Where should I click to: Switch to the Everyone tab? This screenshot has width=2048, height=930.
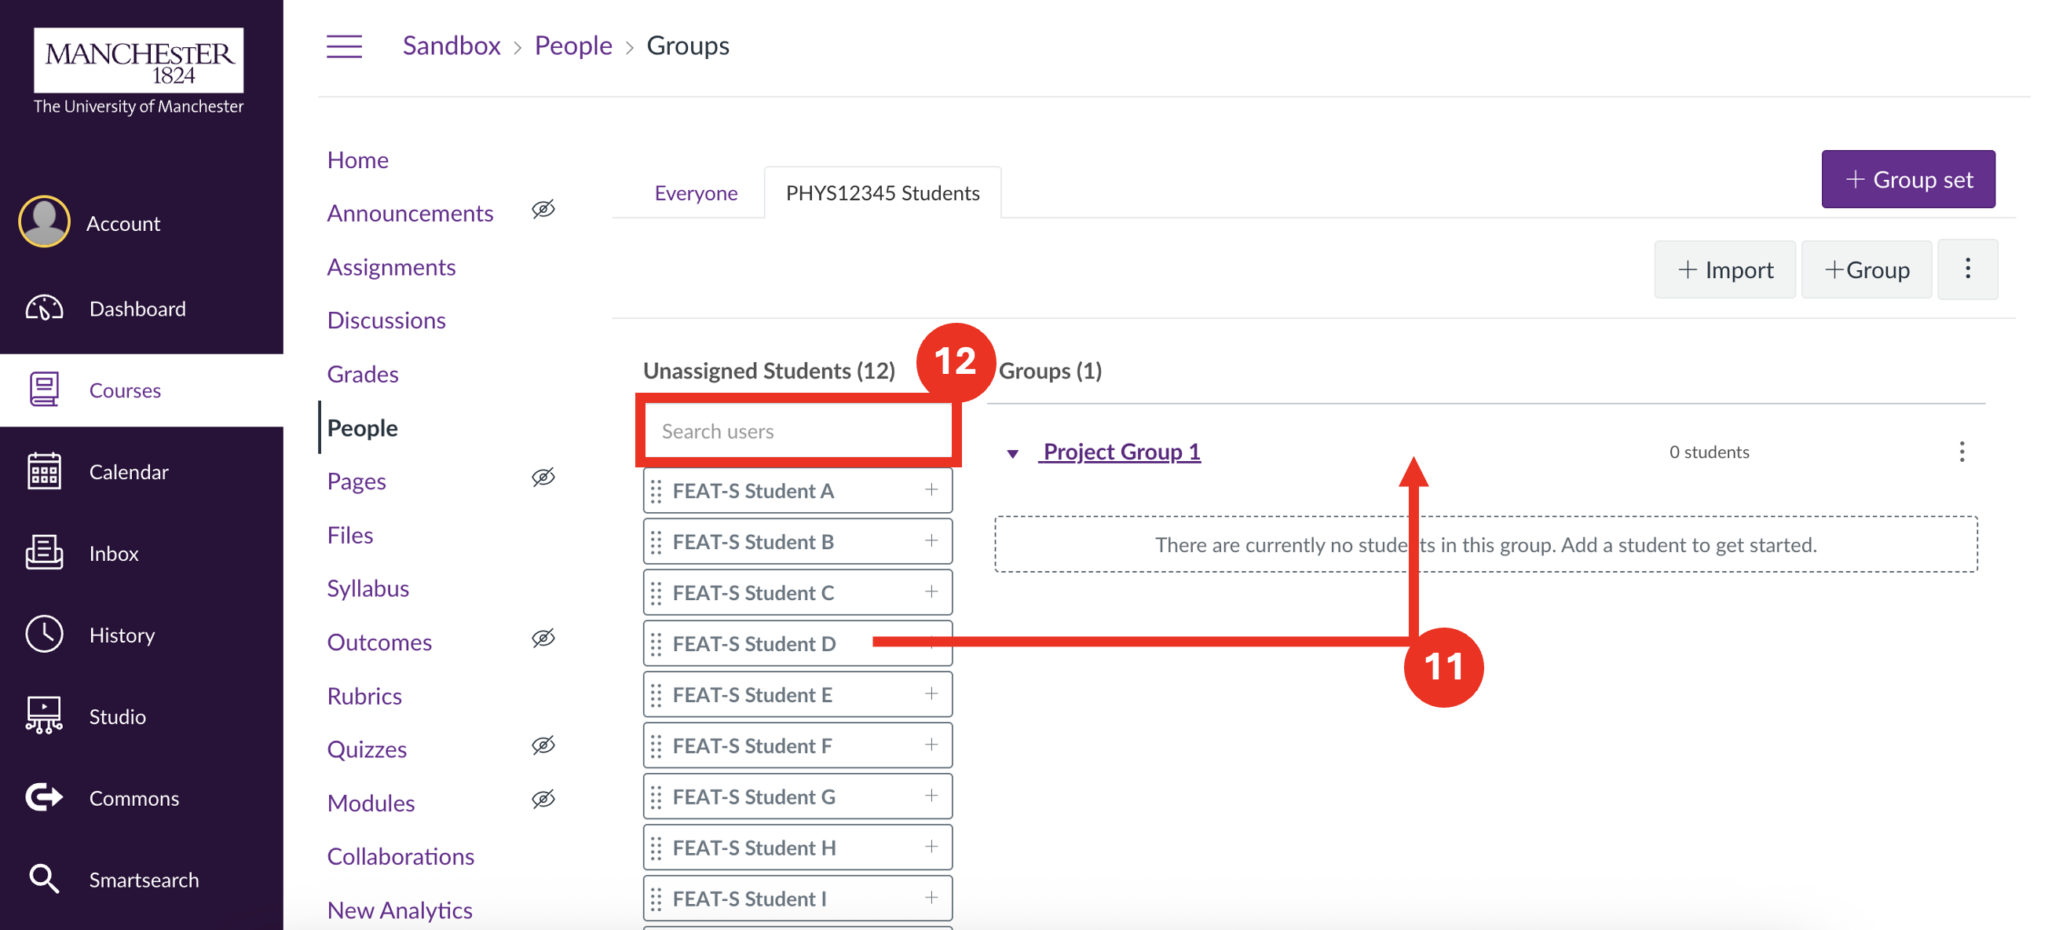696,192
